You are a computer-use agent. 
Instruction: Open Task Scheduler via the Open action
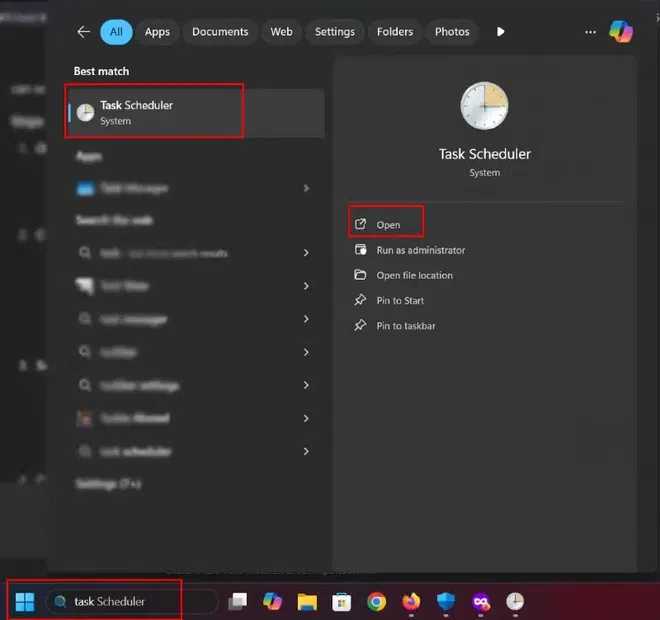386,225
